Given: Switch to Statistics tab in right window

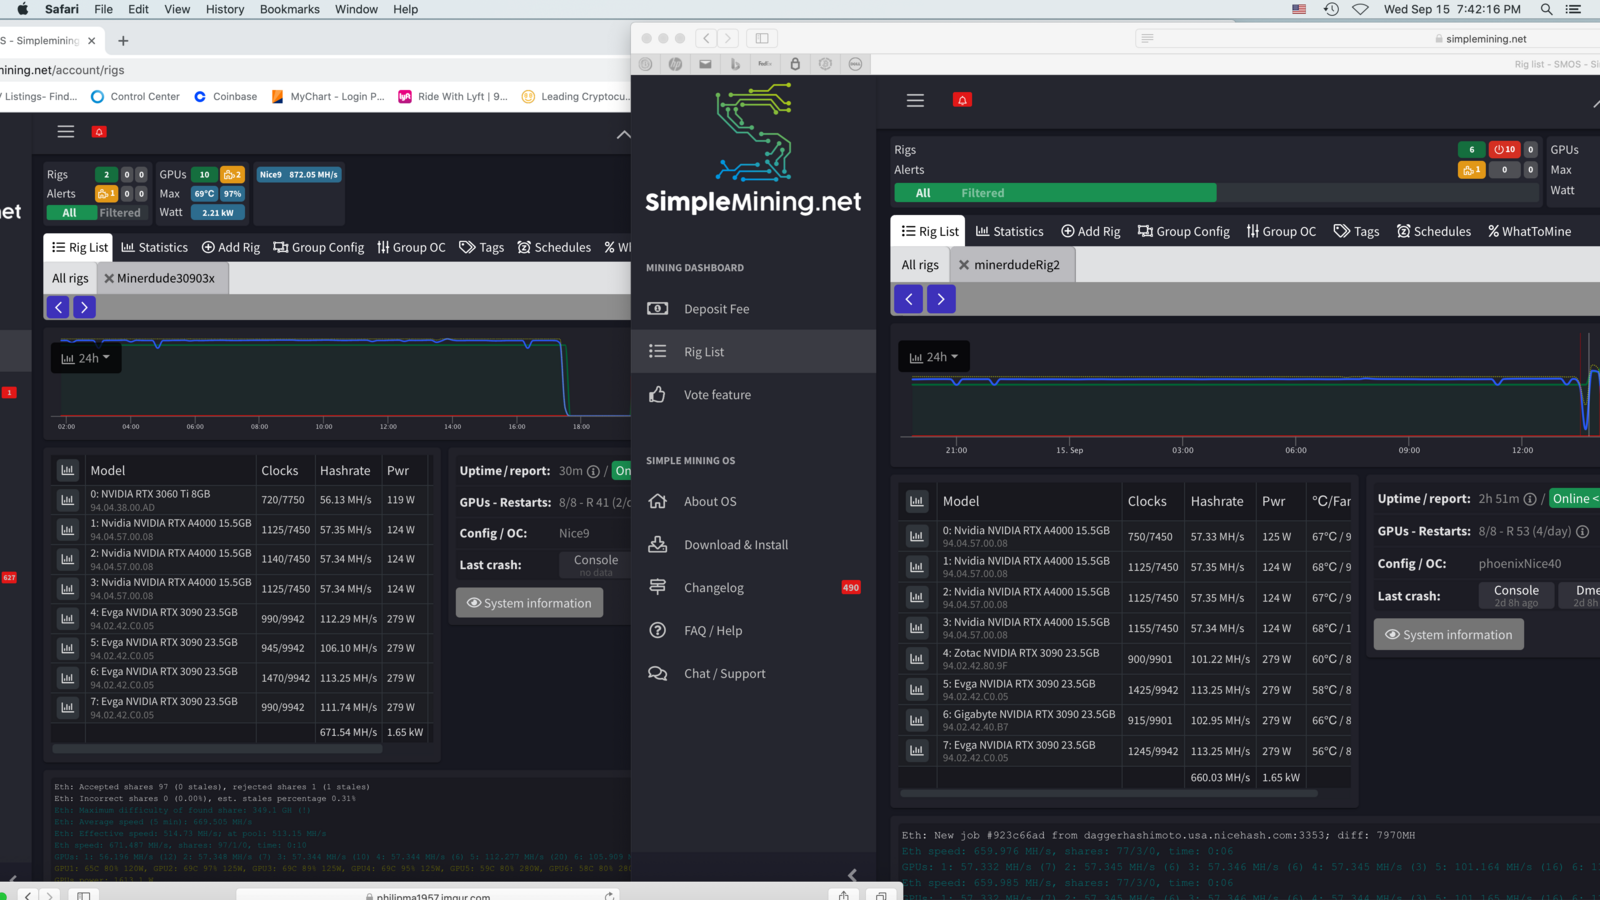Looking at the screenshot, I should tap(1009, 231).
